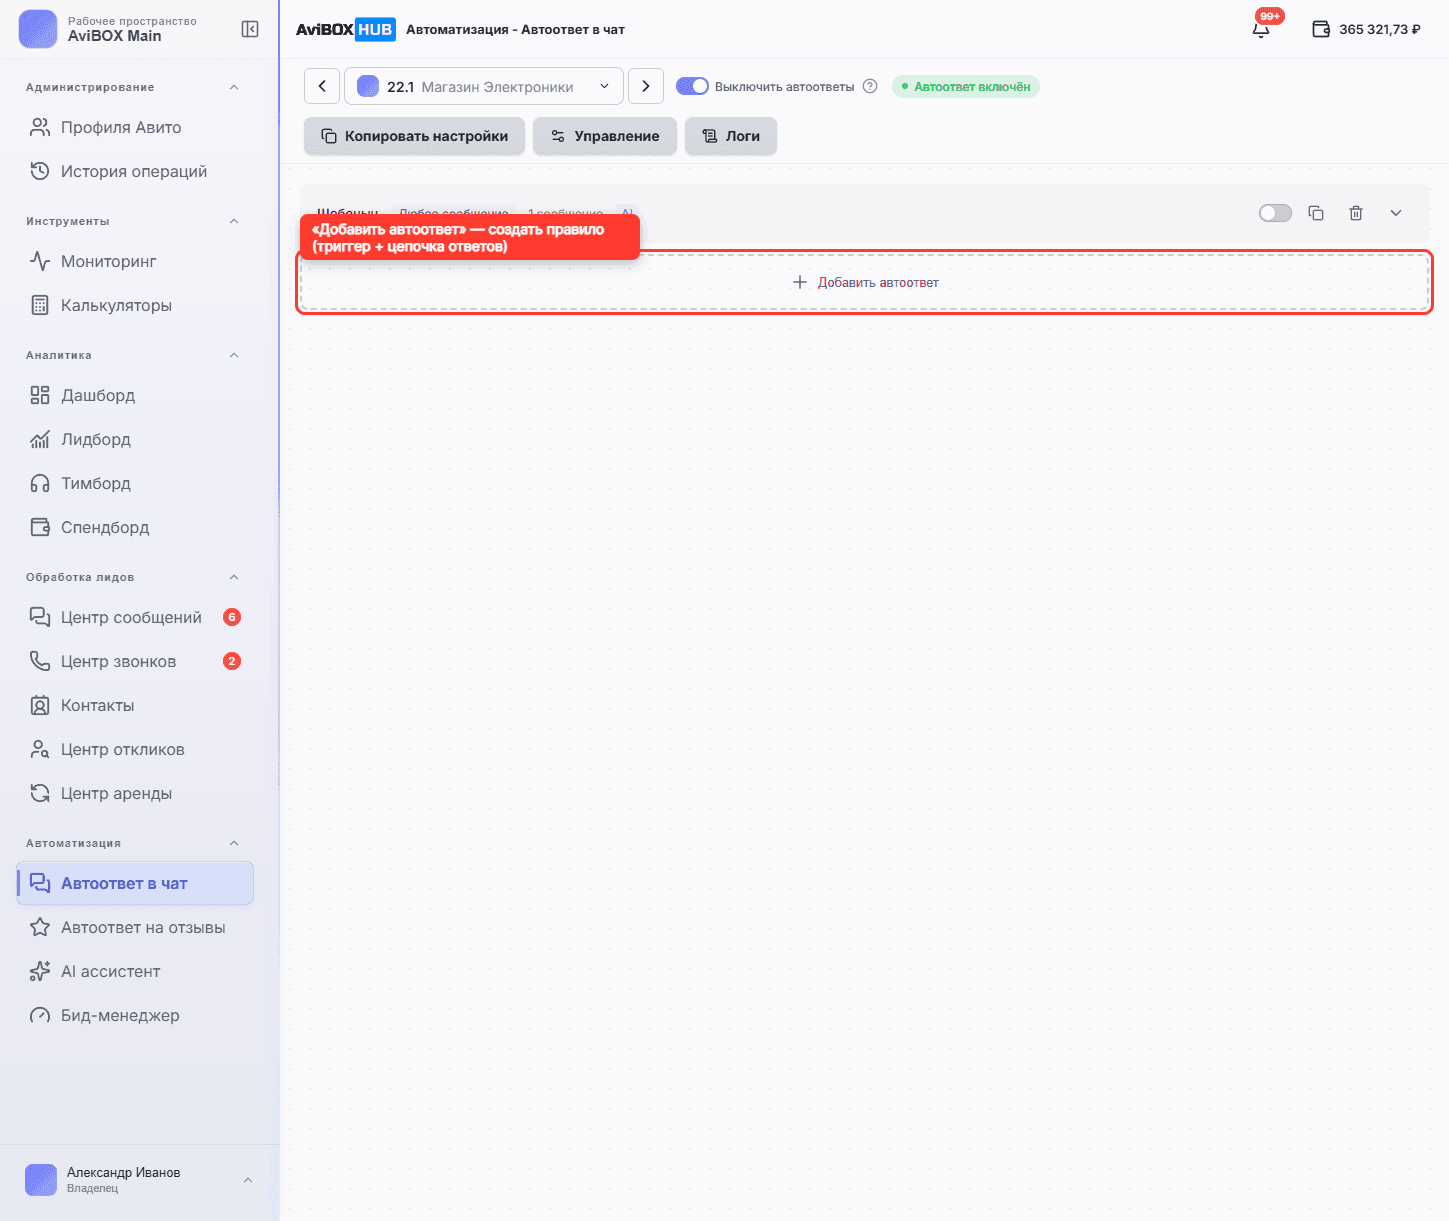Click the wallet balance icon
Image resolution: width=1449 pixels, height=1221 pixels.
(1321, 29)
